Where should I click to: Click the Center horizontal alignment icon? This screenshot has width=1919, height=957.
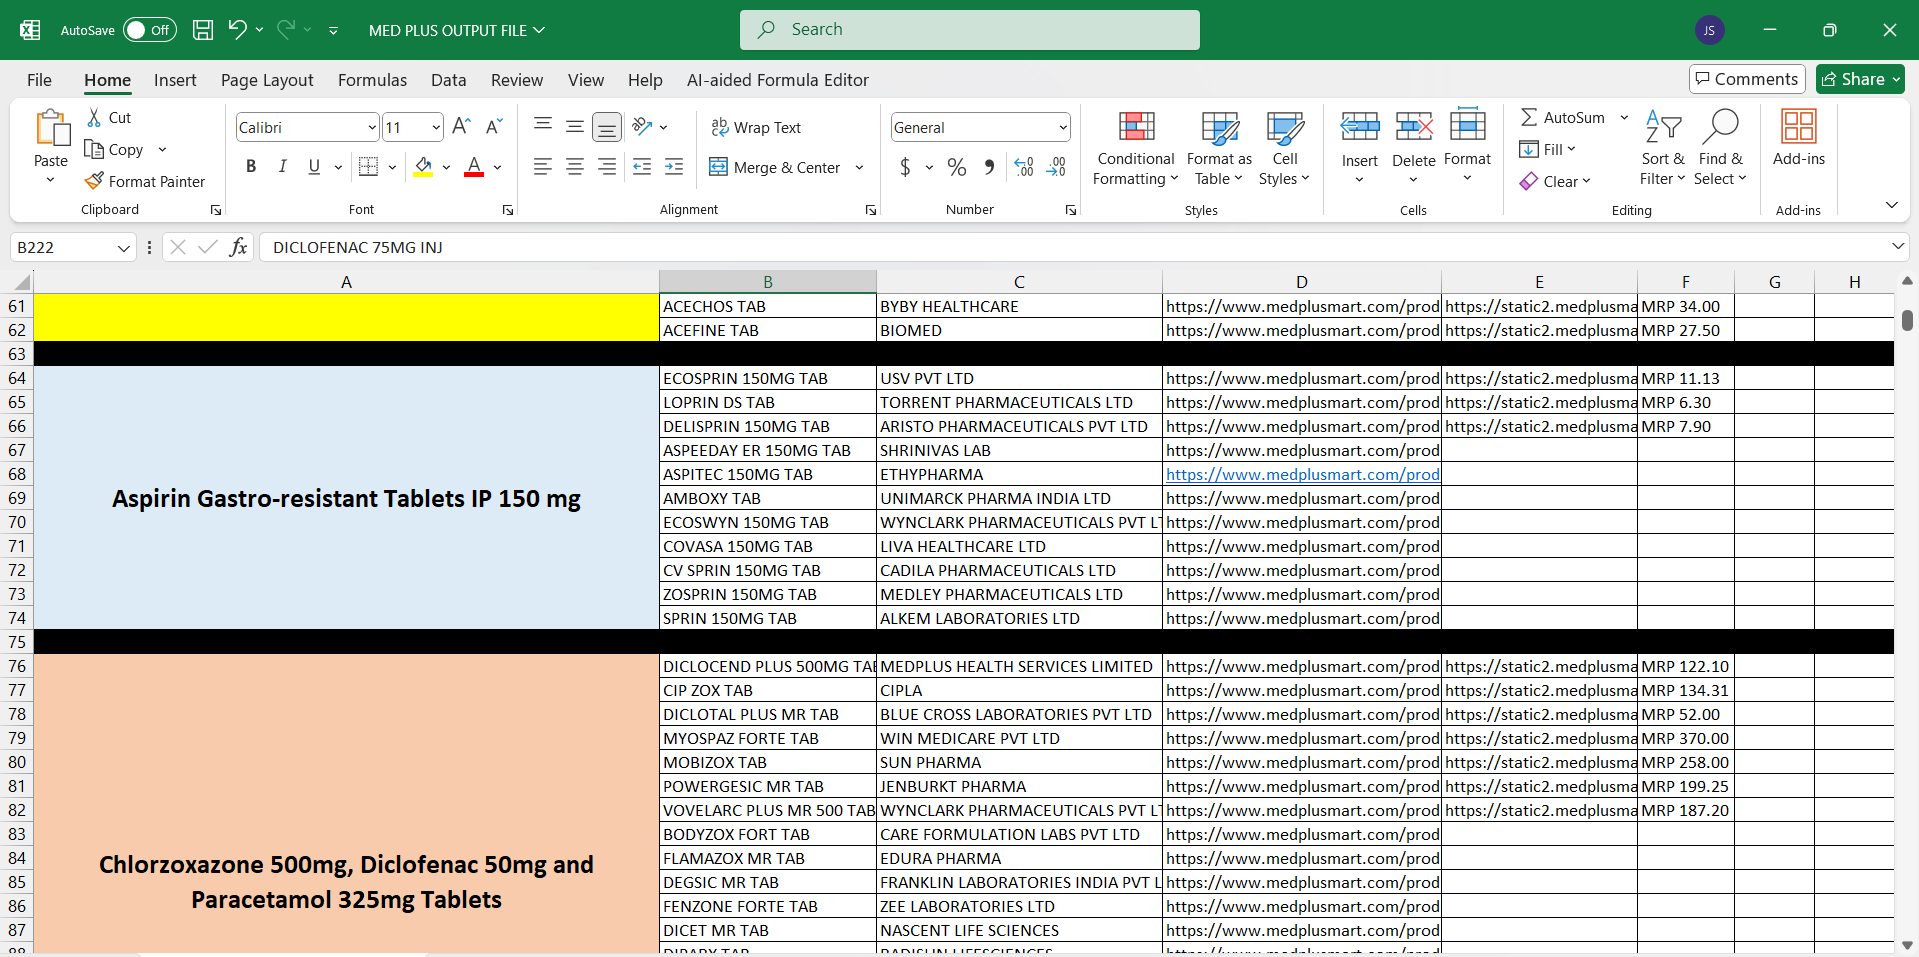pos(575,167)
